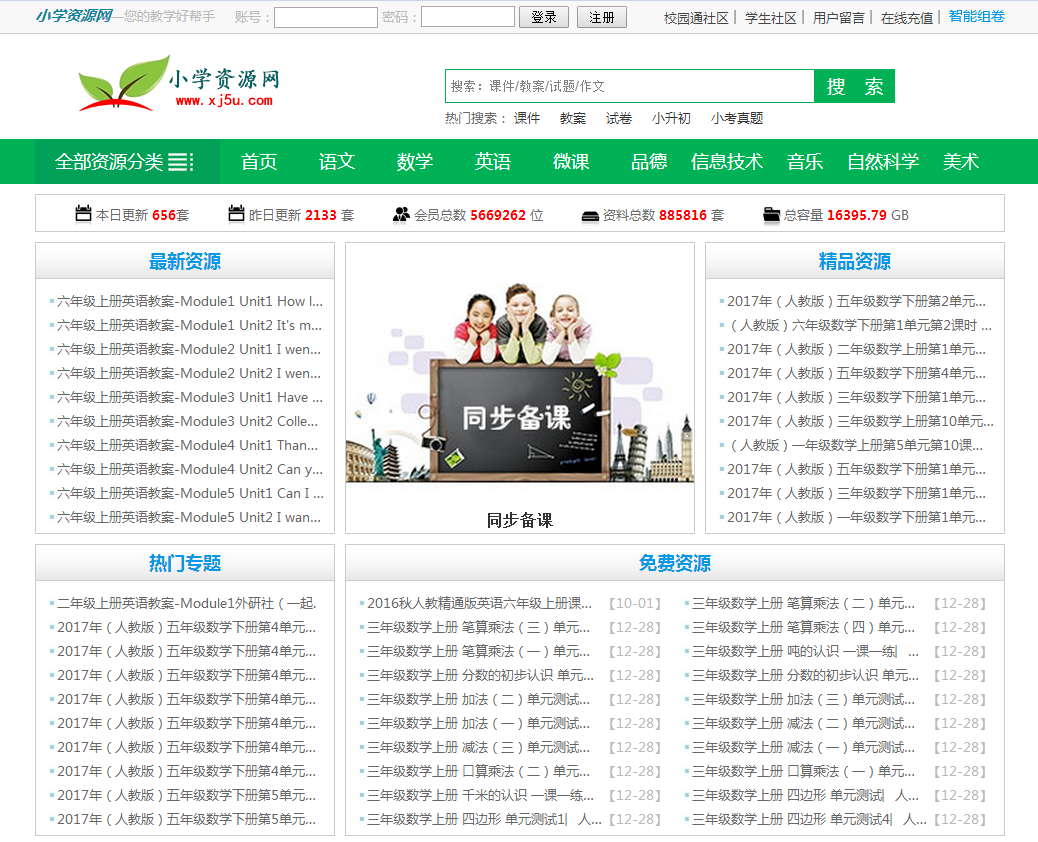This screenshot has width=1038, height=842.
Task: Focus the 账号 input field
Action: 325,18
